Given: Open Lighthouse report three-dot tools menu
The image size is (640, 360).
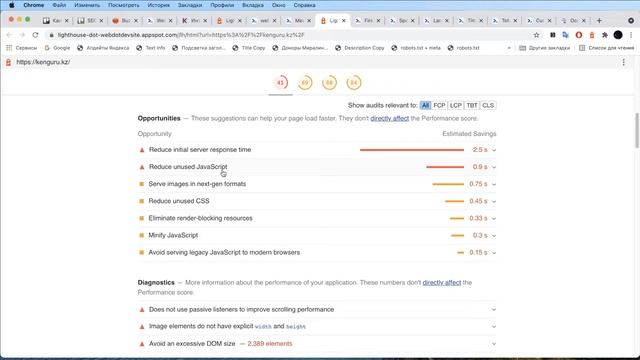Looking at the screenshot, I should tap(623, 62).
